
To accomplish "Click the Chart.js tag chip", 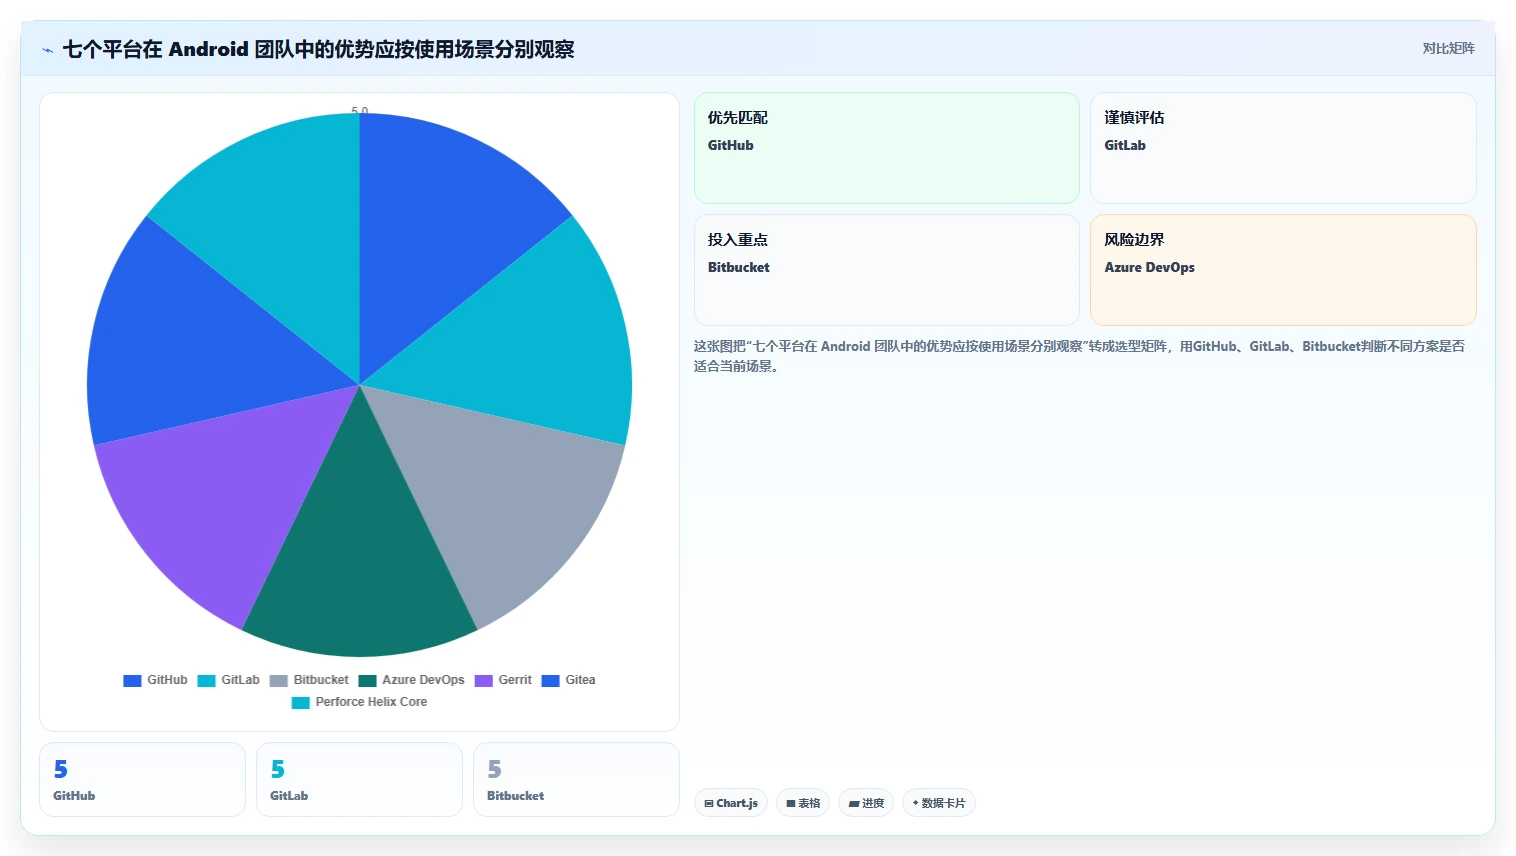I will [731, 803].
